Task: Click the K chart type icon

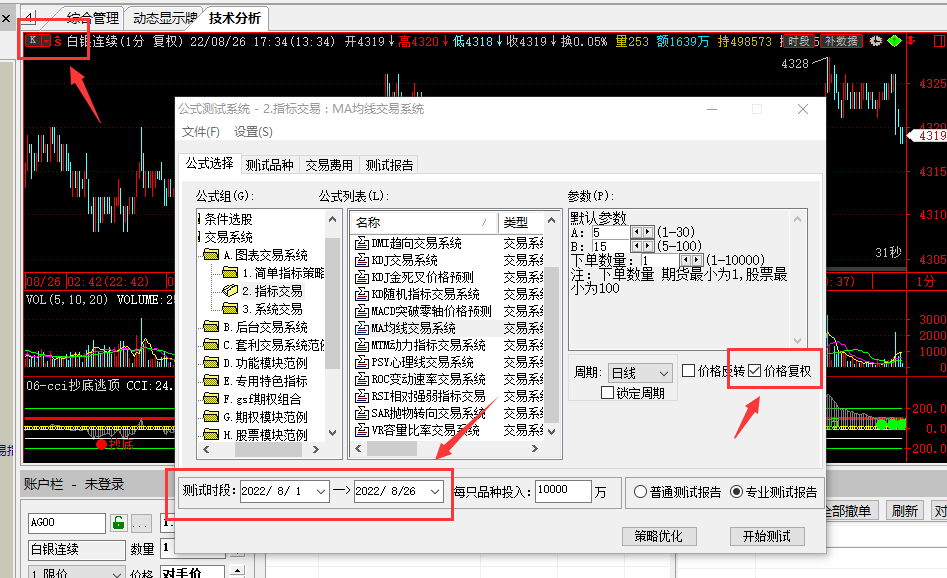Action: 33,40
